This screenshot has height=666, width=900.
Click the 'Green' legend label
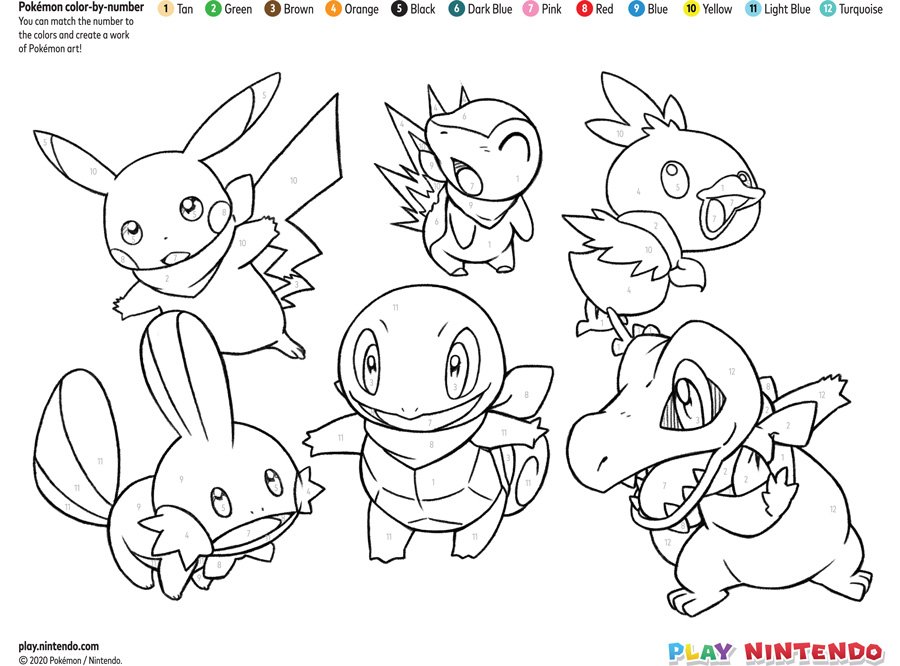[x=238, y=9]
